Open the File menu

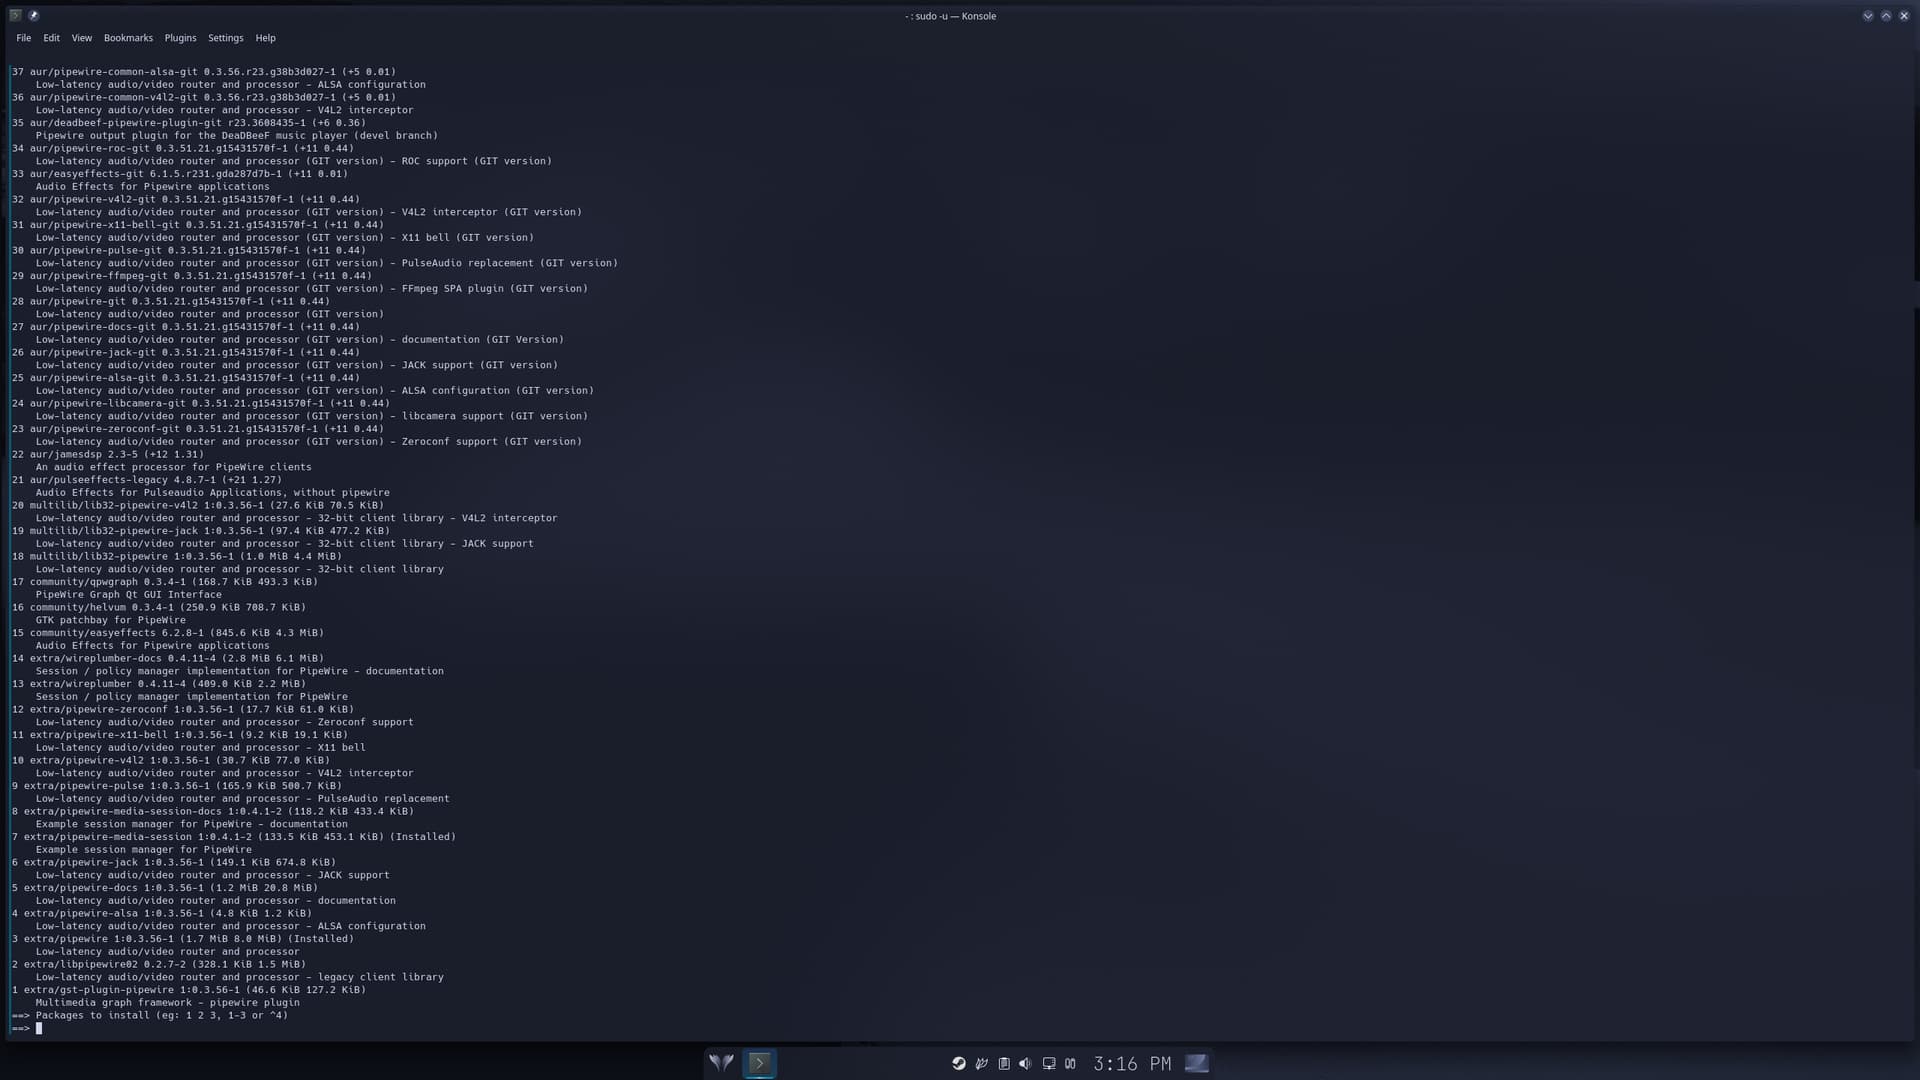coord(23,37)
